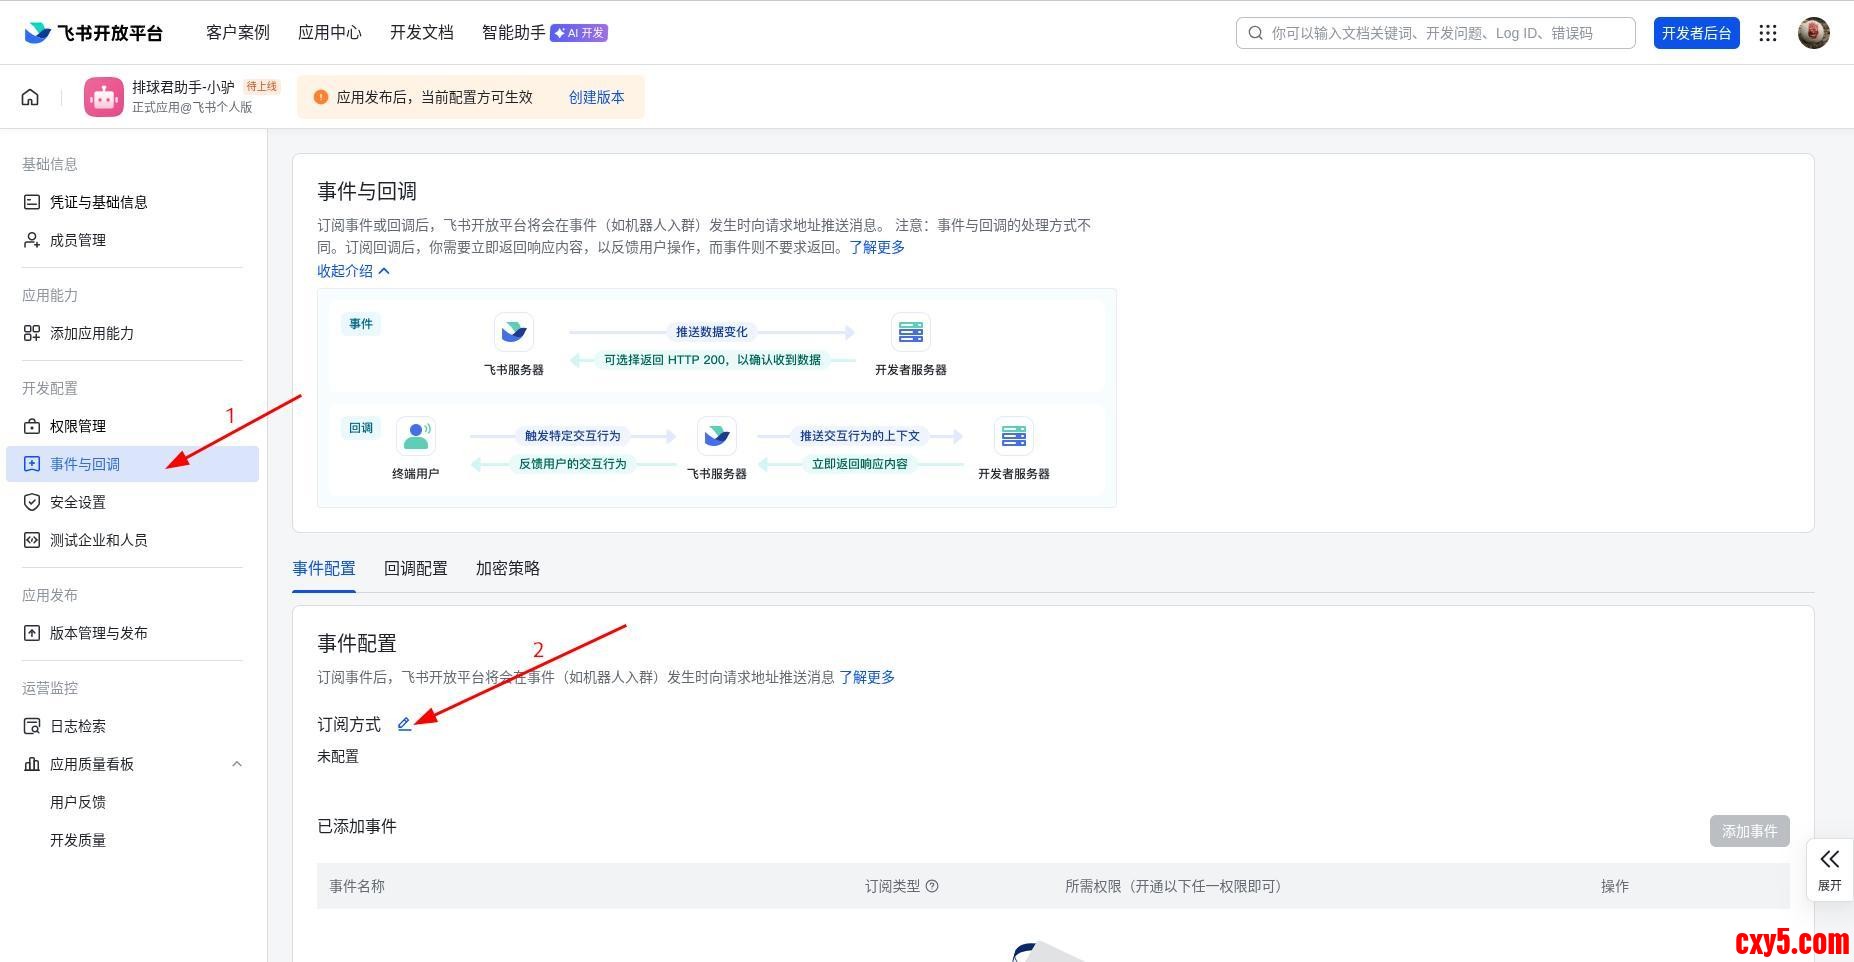Viewport: 1854px width, 962px height.
Task: Click the 创建版本 link
Action: pyautogui.click(x=596, y=97)
